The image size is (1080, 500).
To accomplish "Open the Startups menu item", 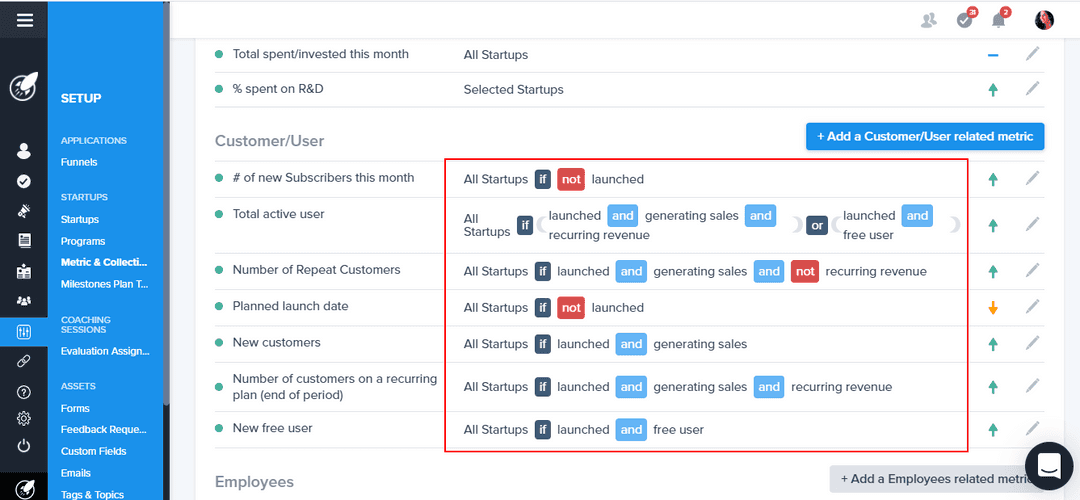I will click(80, 219).
